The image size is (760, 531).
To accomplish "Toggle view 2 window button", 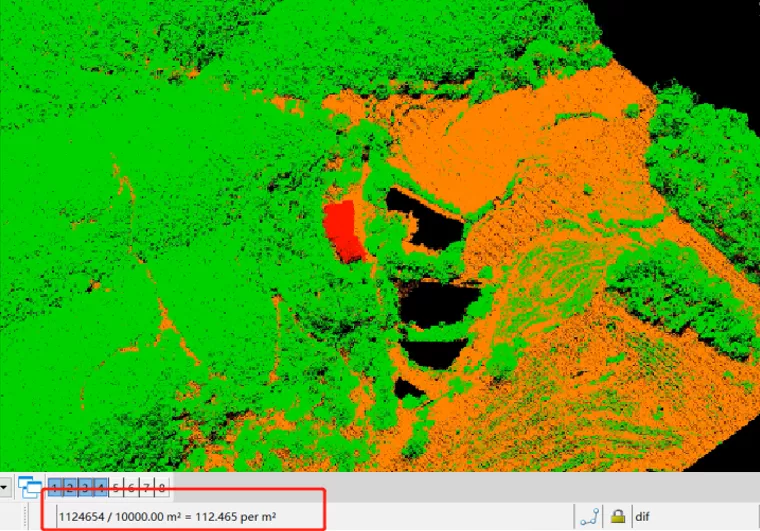I will click(x=70, y=487).
